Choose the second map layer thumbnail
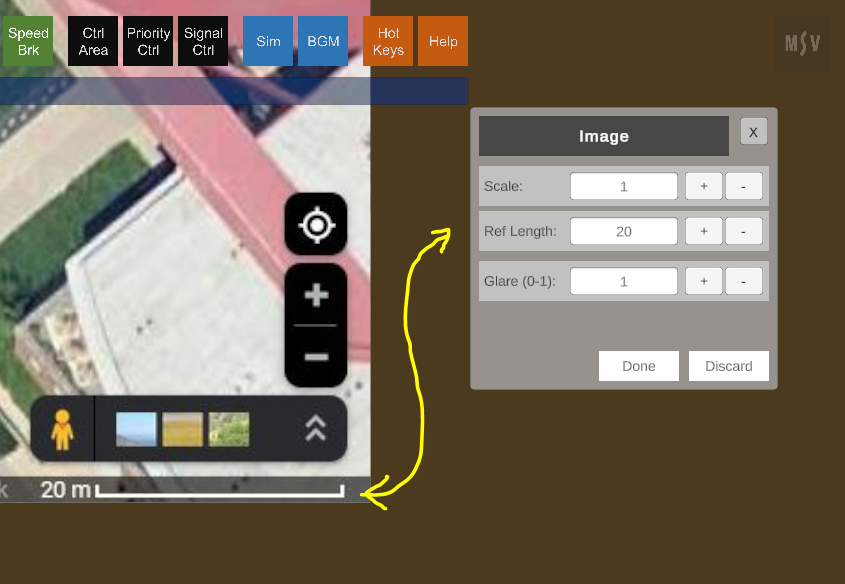Viewport: 845px width, 584px height. 183,430
